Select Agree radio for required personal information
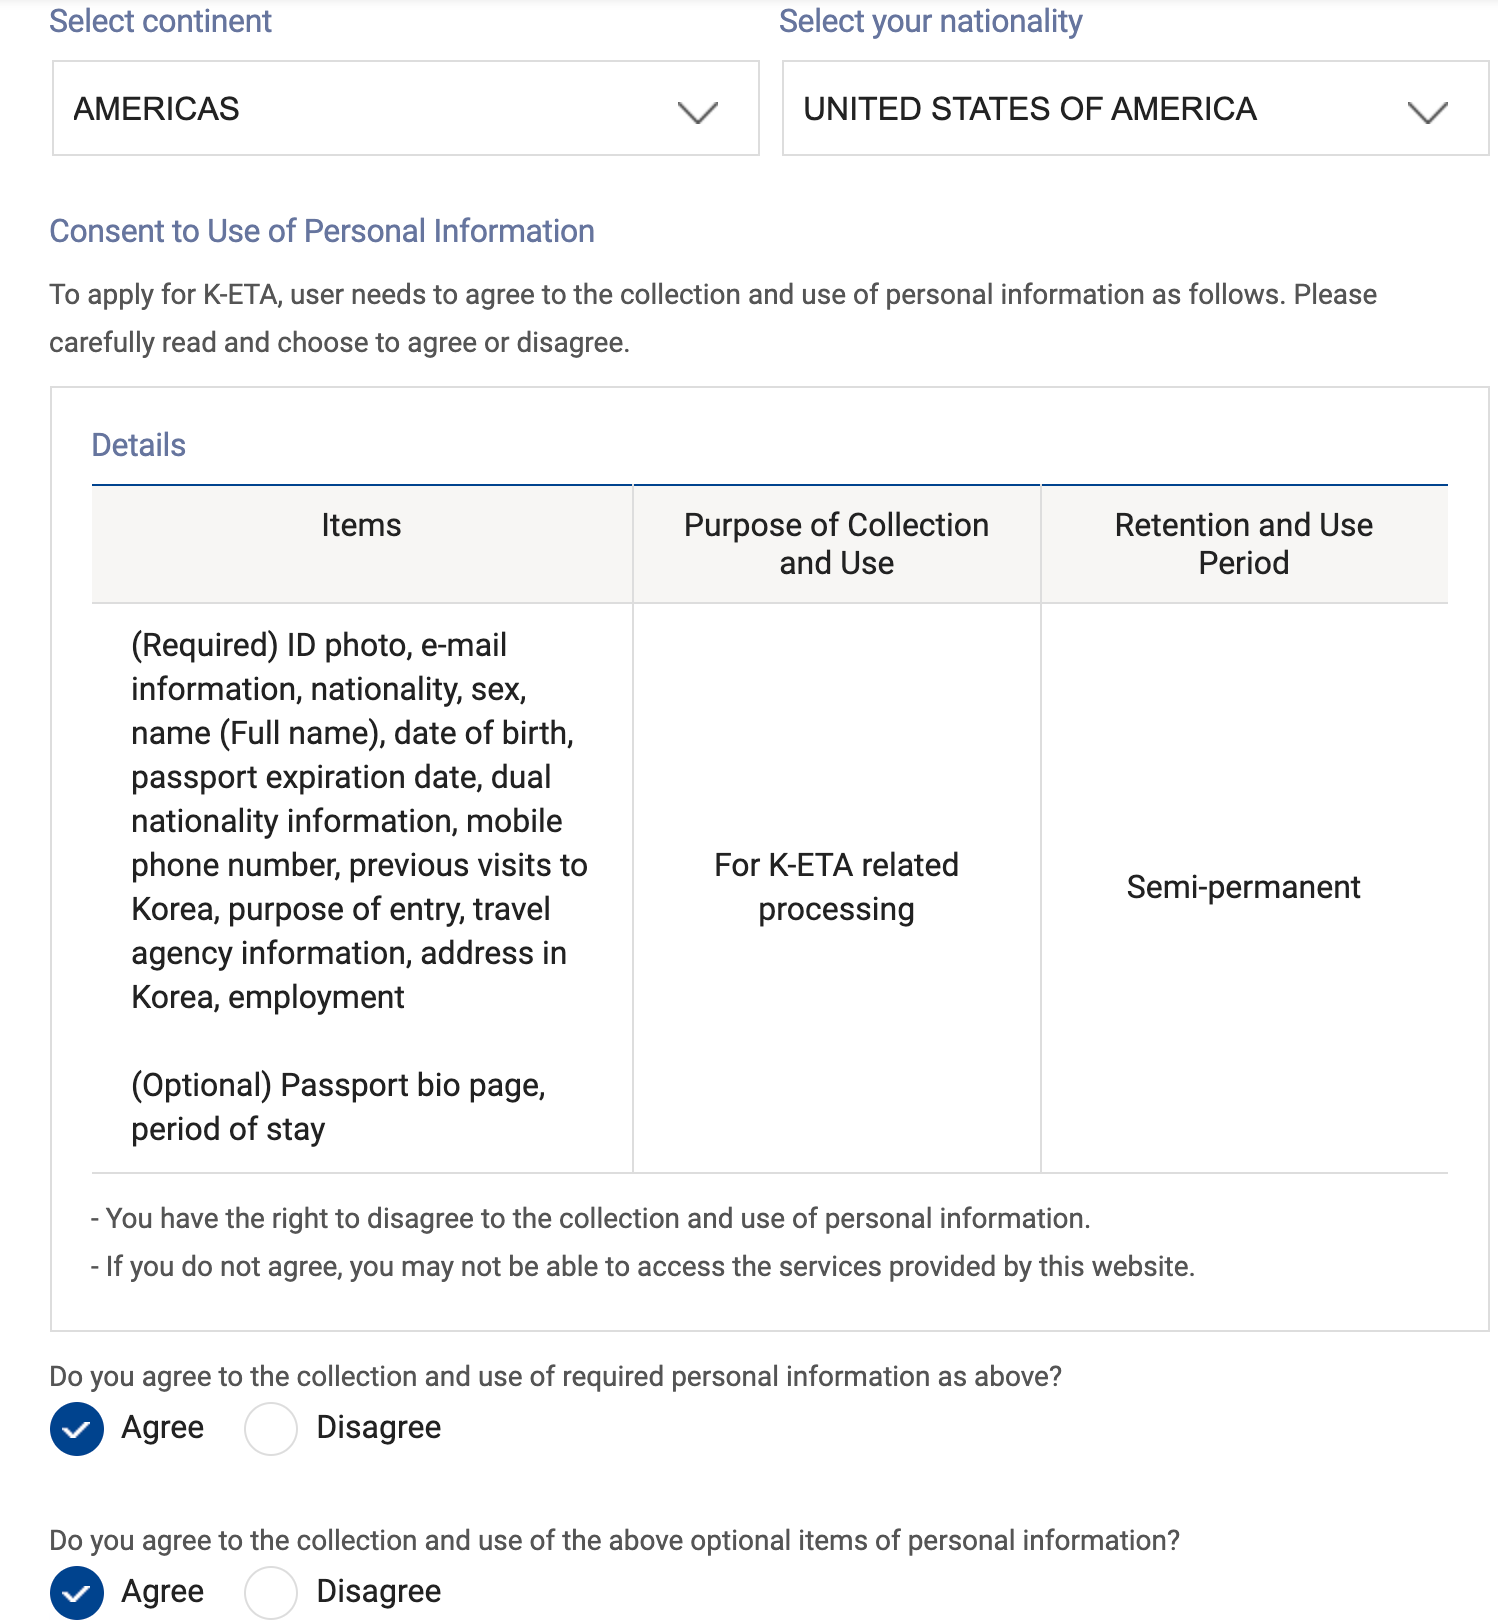 pos(77,1428)
